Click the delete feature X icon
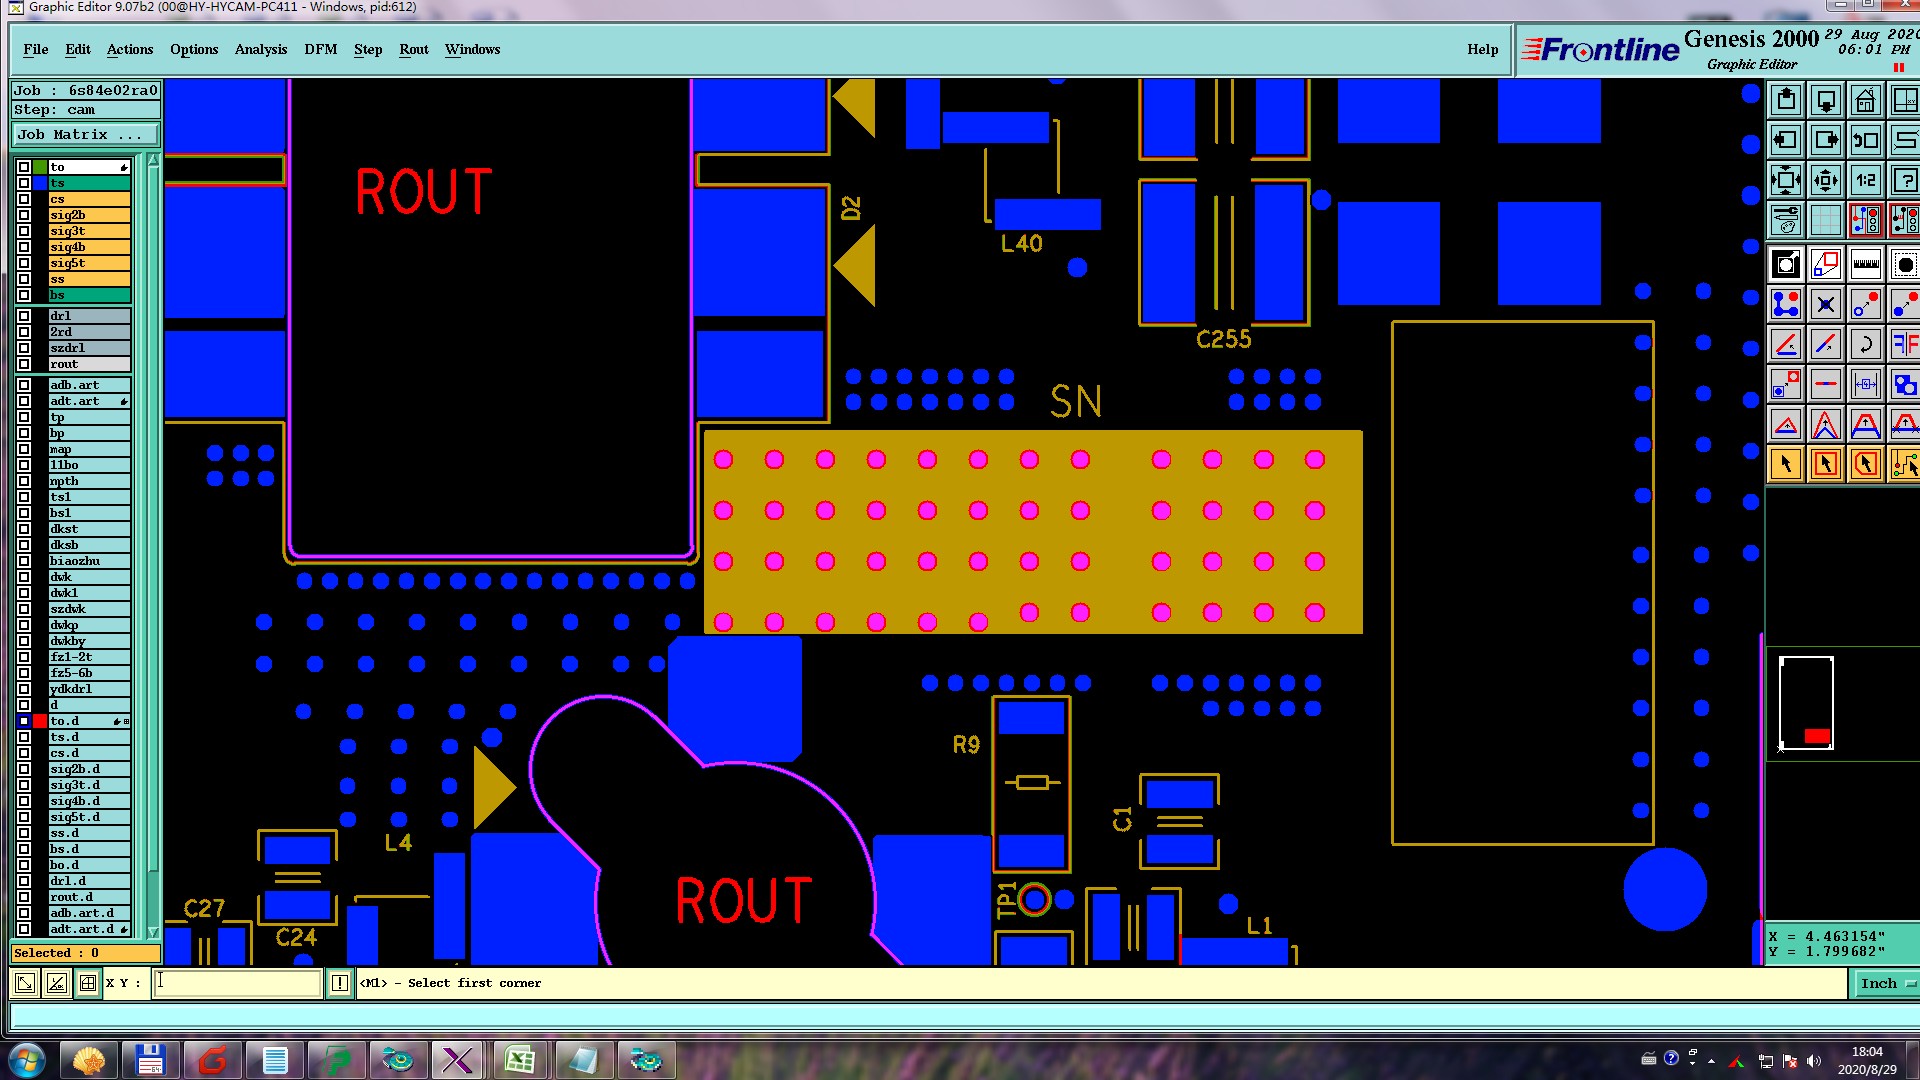 1826,305
